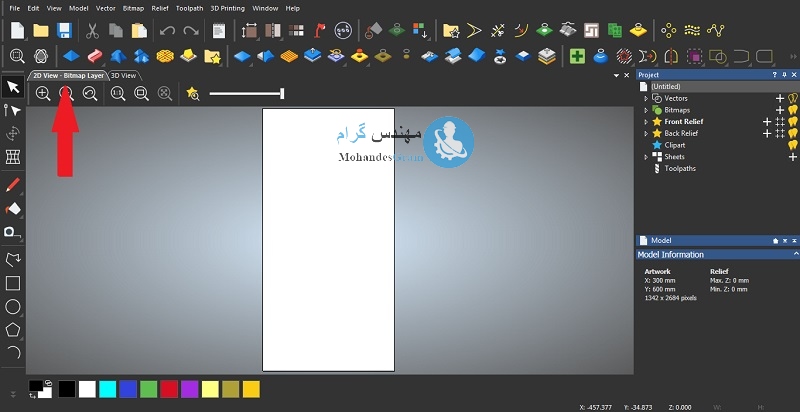The height and width of the screenshot is (412, 800).
Task: Open the Relief menu
Action: [x=159, y=8]
